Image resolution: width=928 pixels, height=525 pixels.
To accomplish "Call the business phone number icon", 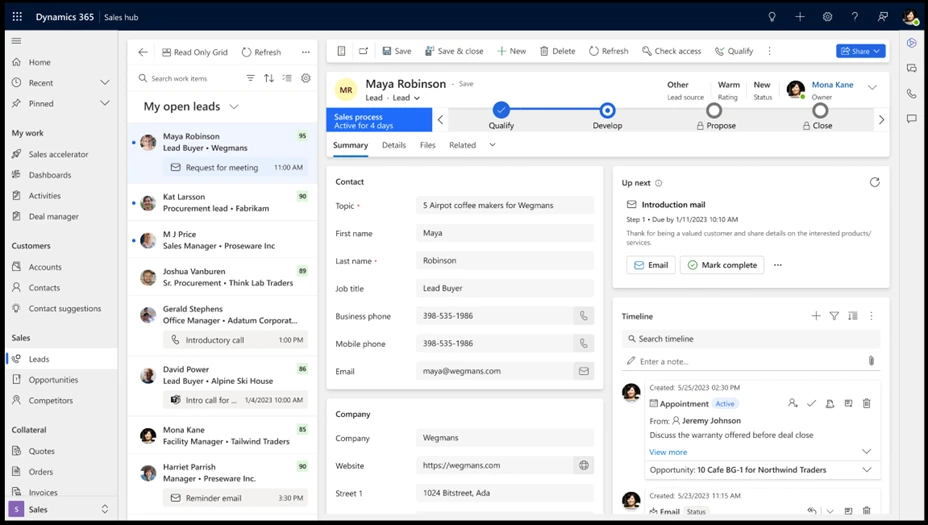I will (x=584, y=316).
